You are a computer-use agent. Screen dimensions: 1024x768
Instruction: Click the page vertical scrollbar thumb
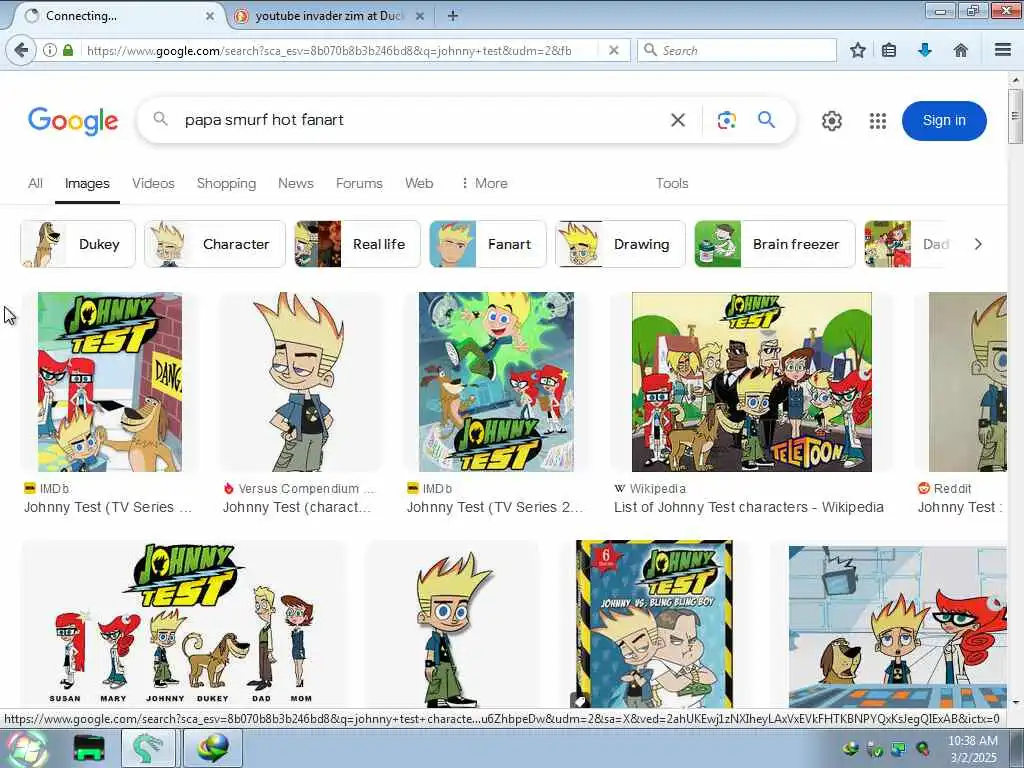click(x=1015, y=116)
